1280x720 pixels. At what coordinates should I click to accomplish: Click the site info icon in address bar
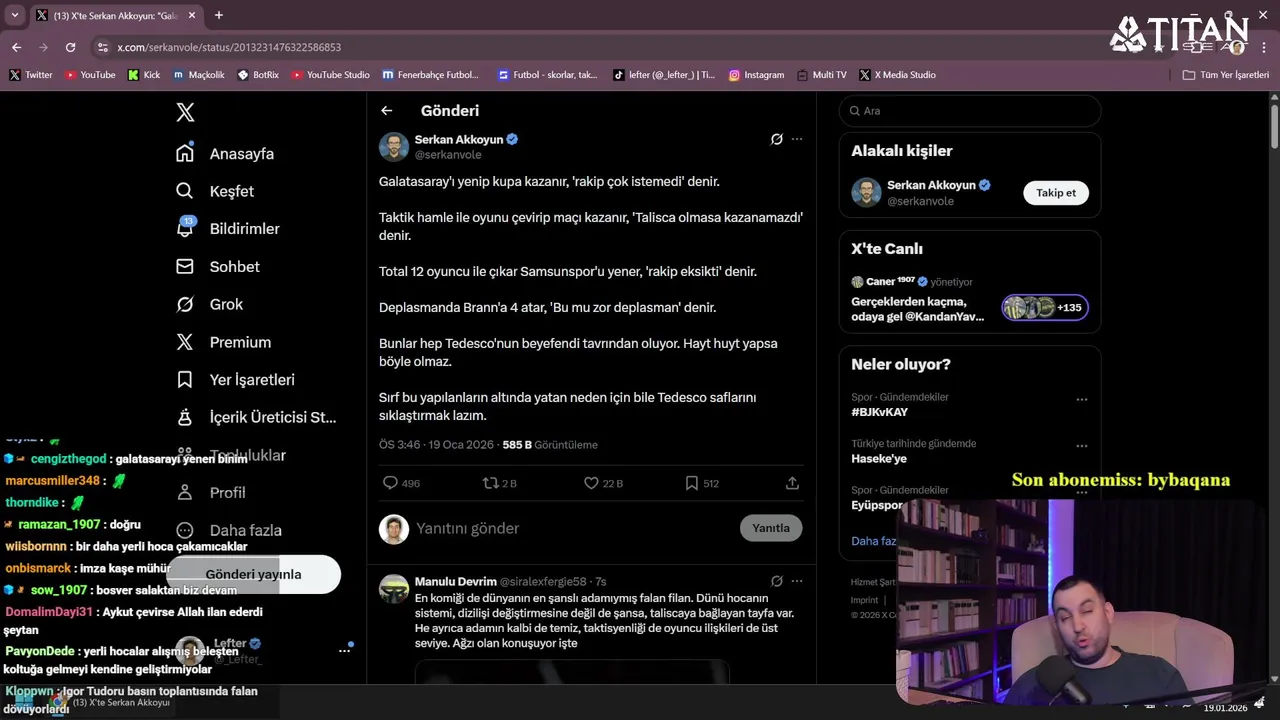[x=102, y=47]
